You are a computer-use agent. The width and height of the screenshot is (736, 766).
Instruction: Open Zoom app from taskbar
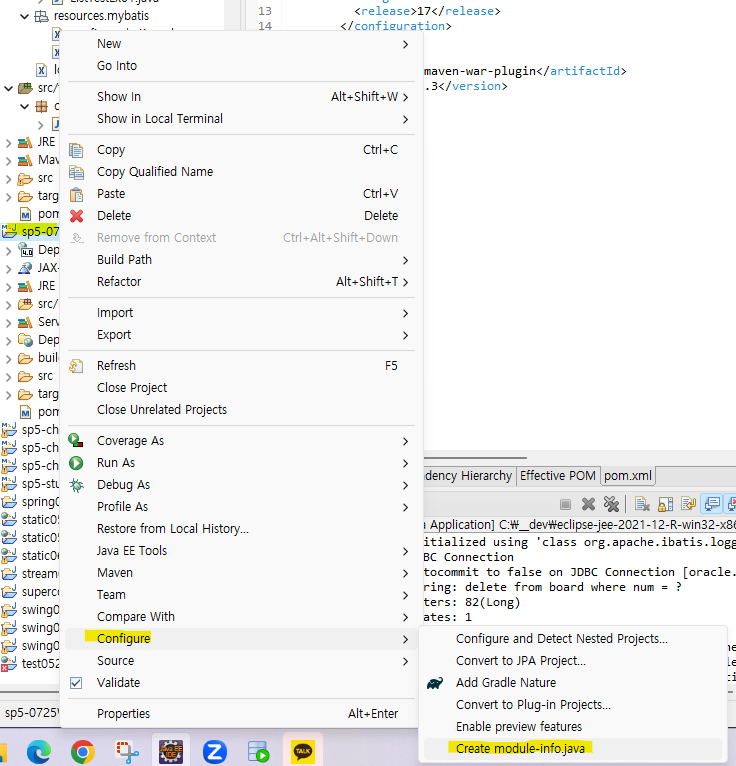coord(215,751)
